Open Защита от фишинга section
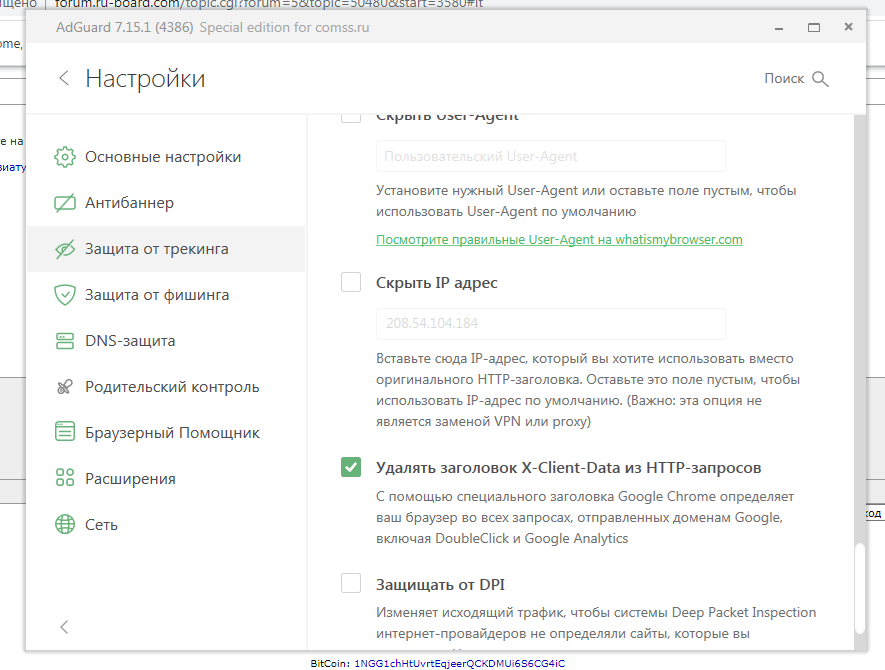 (166, 295)
